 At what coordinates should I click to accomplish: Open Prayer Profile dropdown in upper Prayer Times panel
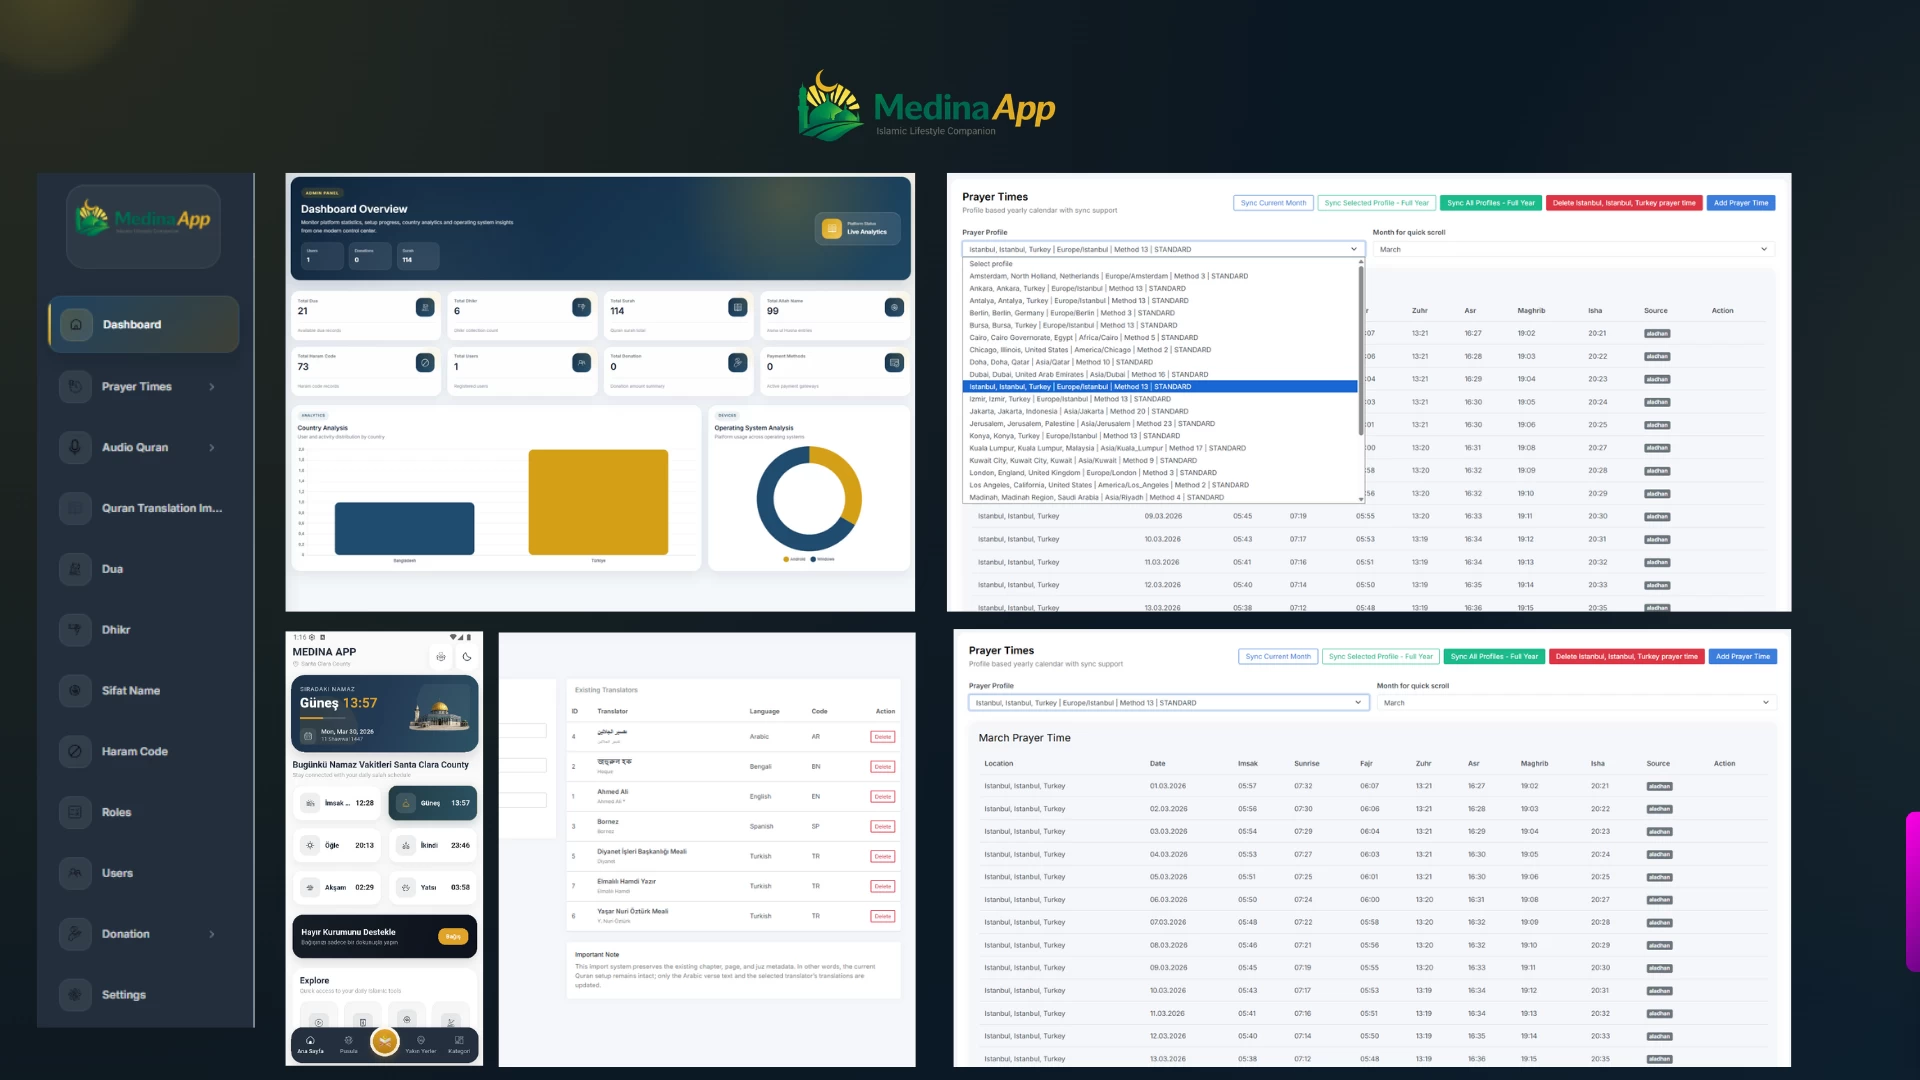click(x=1163, y=249)
